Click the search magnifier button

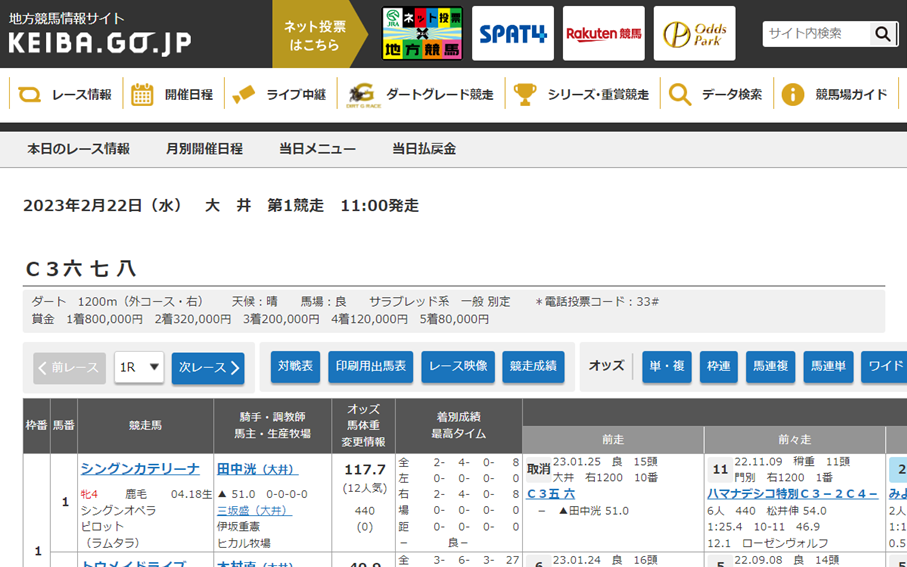(882, 34)
